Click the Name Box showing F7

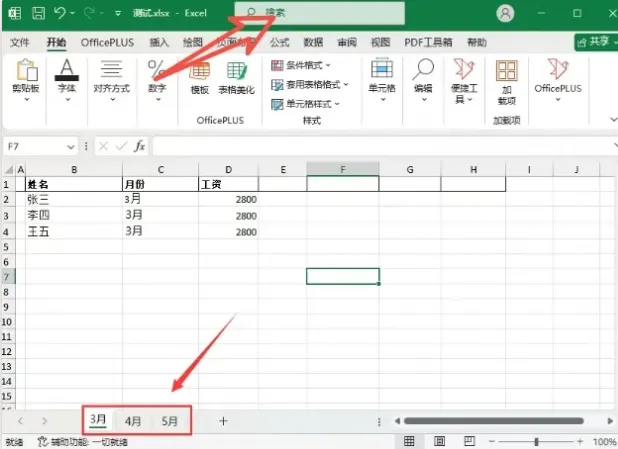click(x=35, y=147)
